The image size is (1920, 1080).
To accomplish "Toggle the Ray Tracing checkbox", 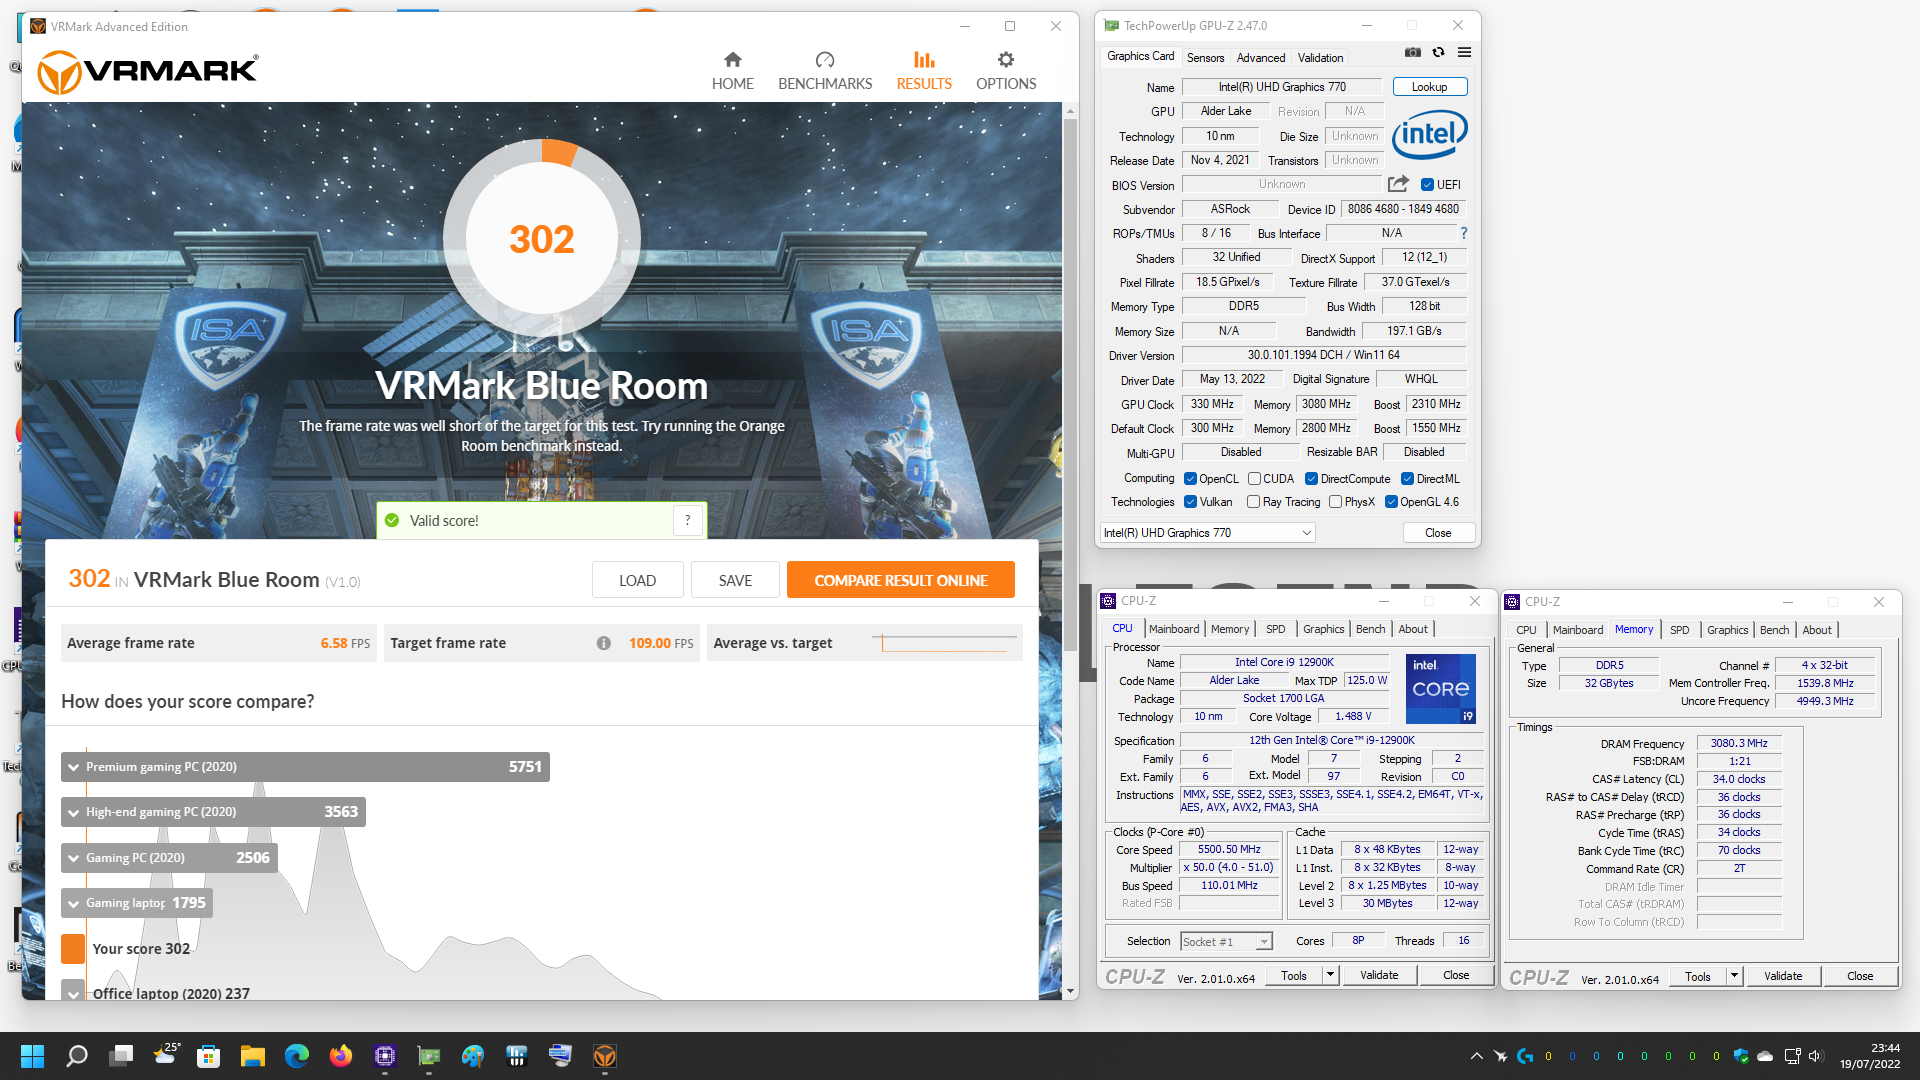I will (1253, 502).
